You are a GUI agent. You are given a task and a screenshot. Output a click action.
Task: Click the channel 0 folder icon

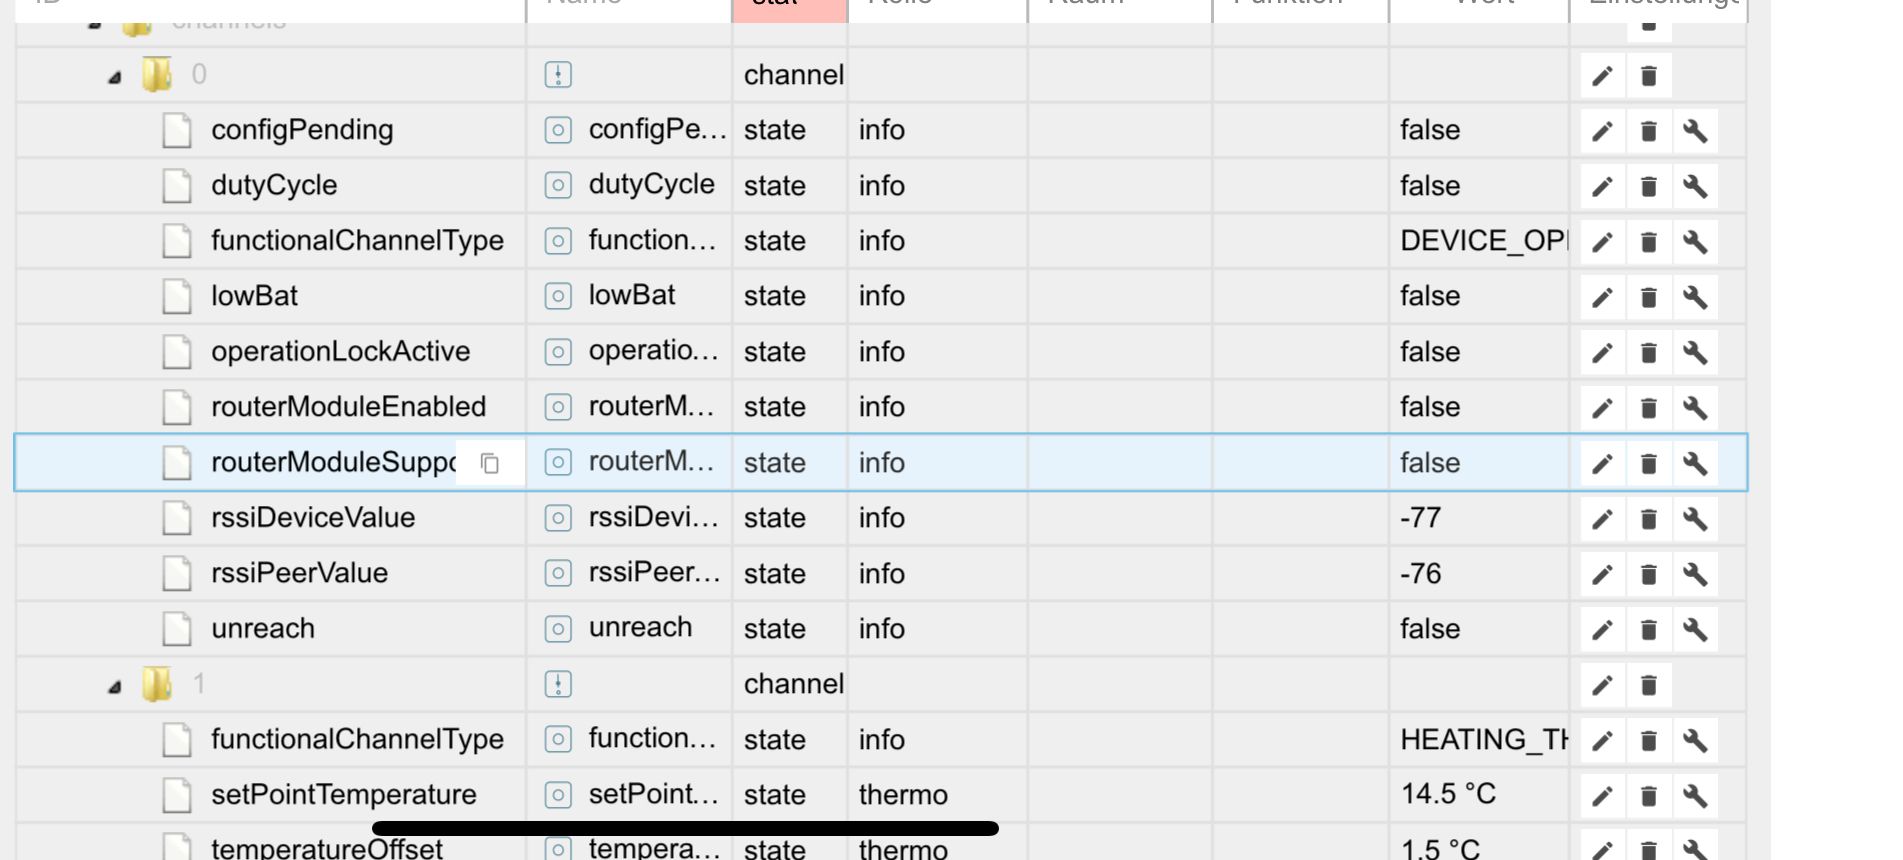[x=156, y=74]
